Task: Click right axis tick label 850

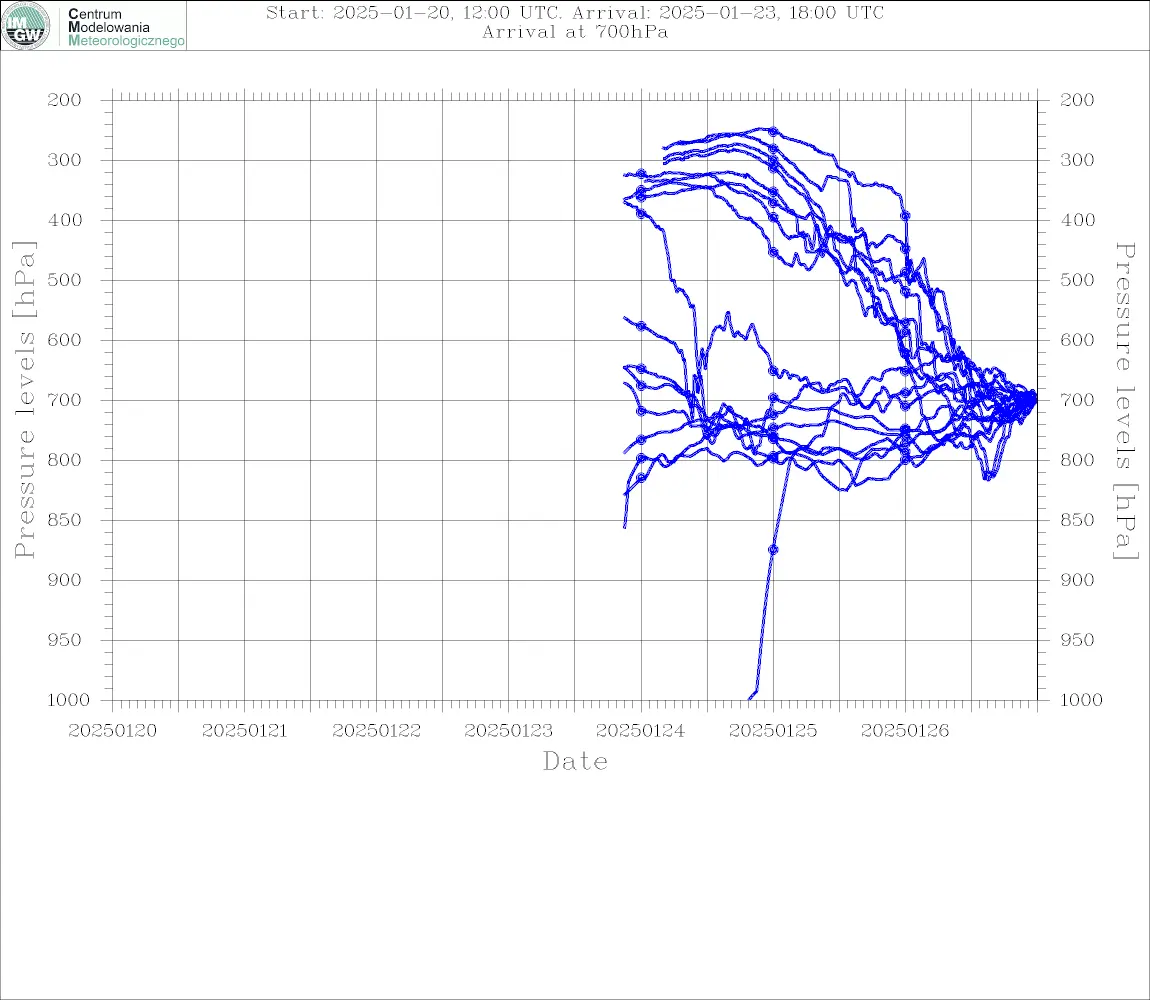Action: coord(1077,520)
